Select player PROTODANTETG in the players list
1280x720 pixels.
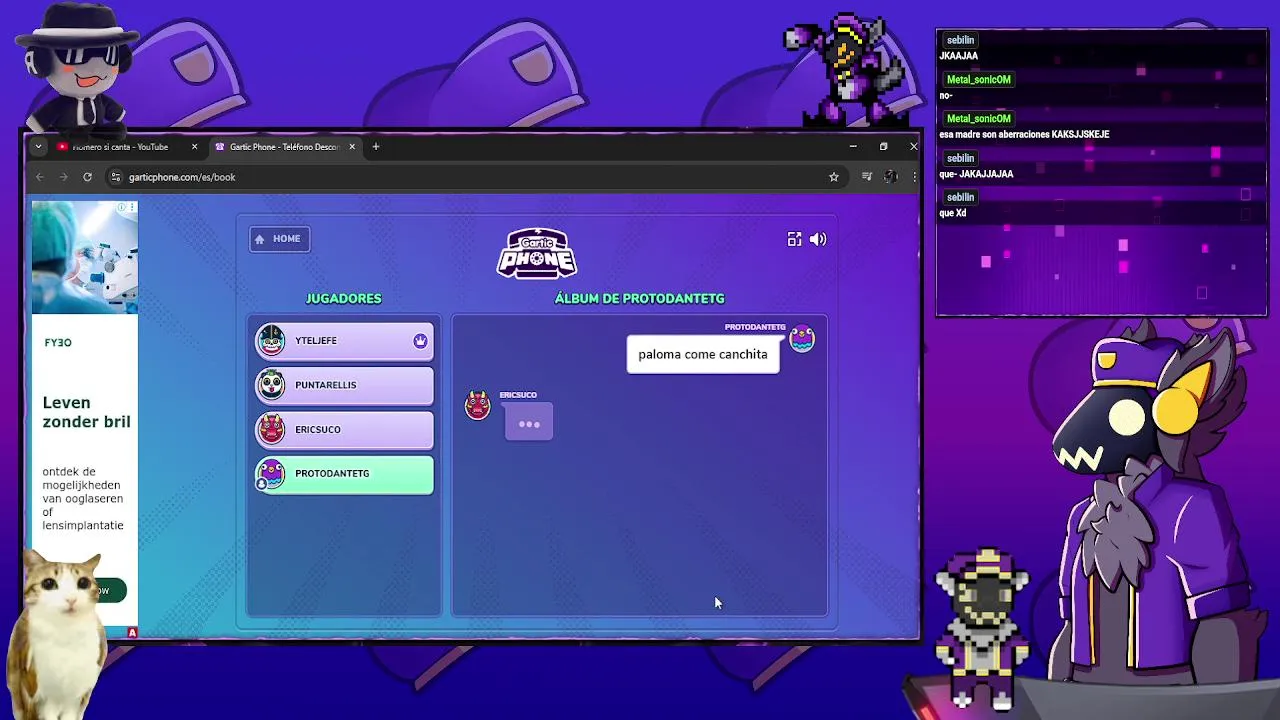pyautogui.click(x=344, y=474)
